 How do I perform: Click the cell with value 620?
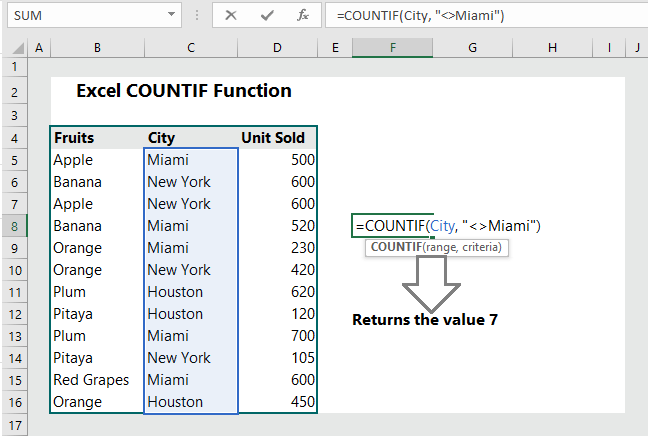[x=277, y=292]
